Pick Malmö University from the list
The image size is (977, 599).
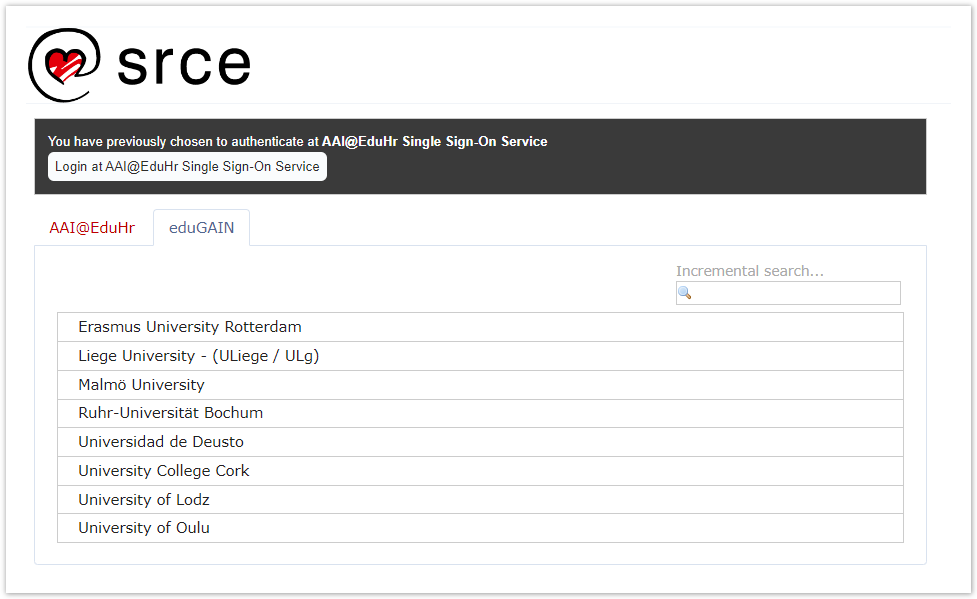141,385
